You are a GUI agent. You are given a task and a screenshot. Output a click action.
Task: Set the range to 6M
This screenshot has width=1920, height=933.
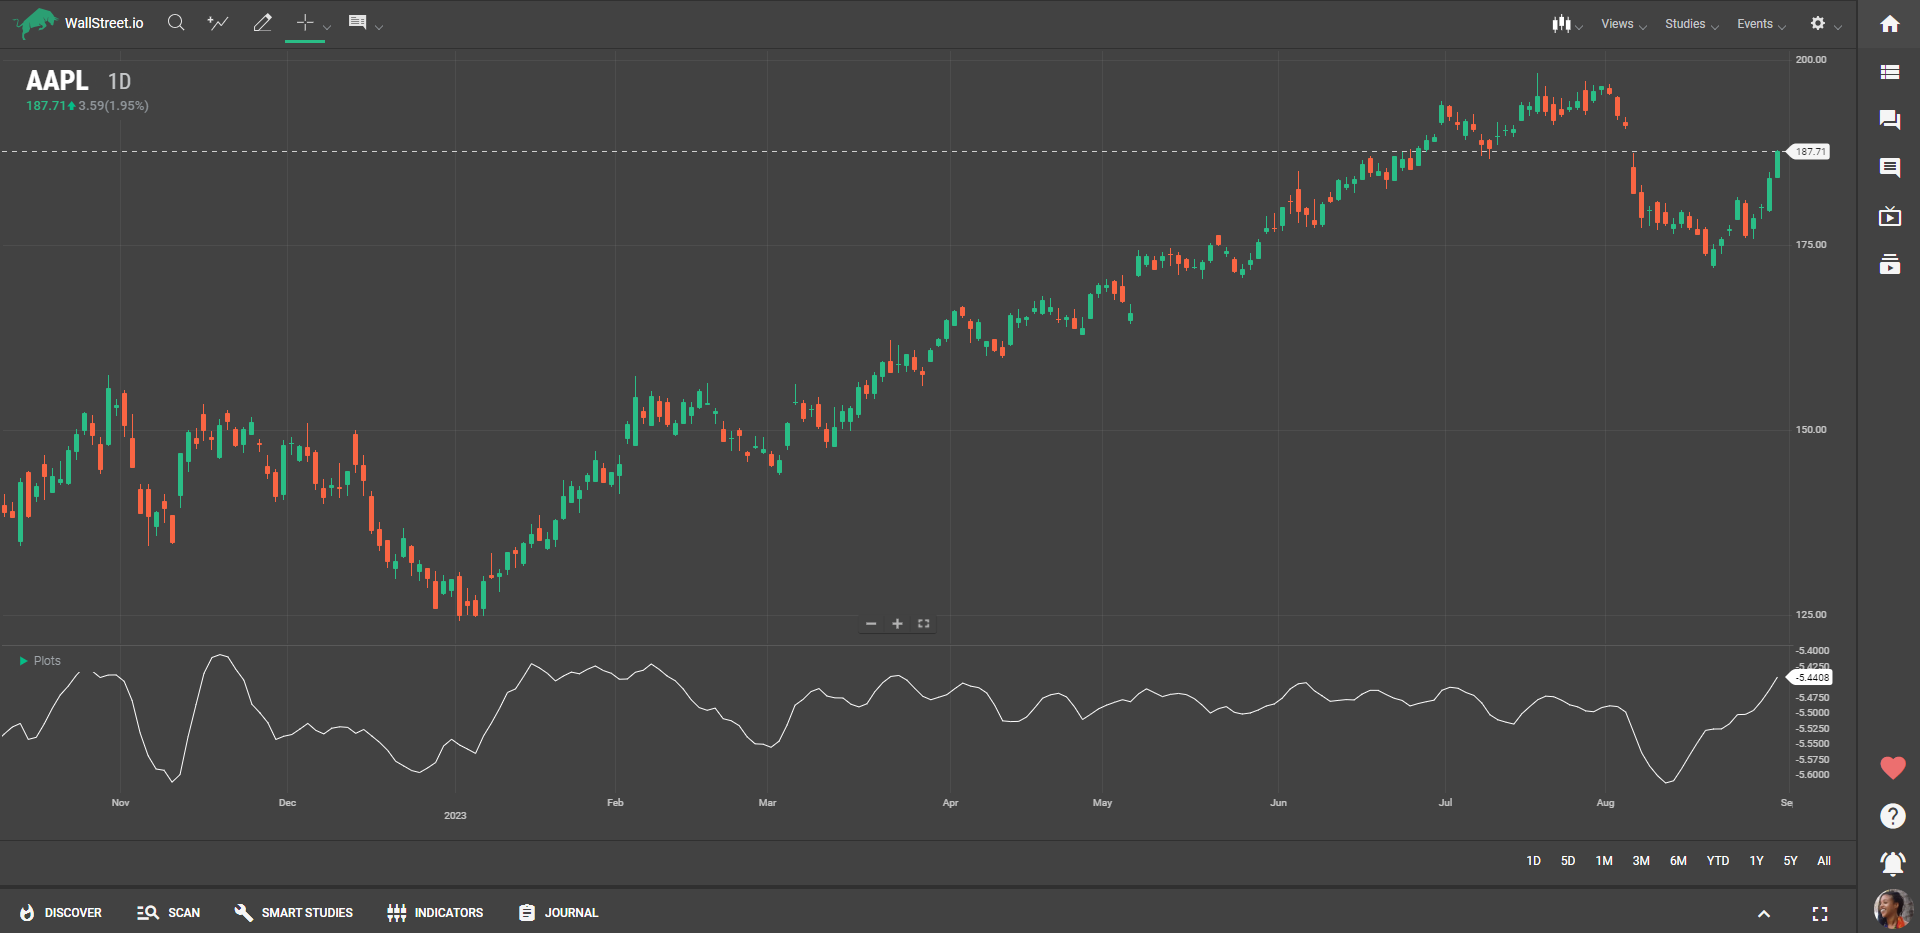pos(1678,861)
